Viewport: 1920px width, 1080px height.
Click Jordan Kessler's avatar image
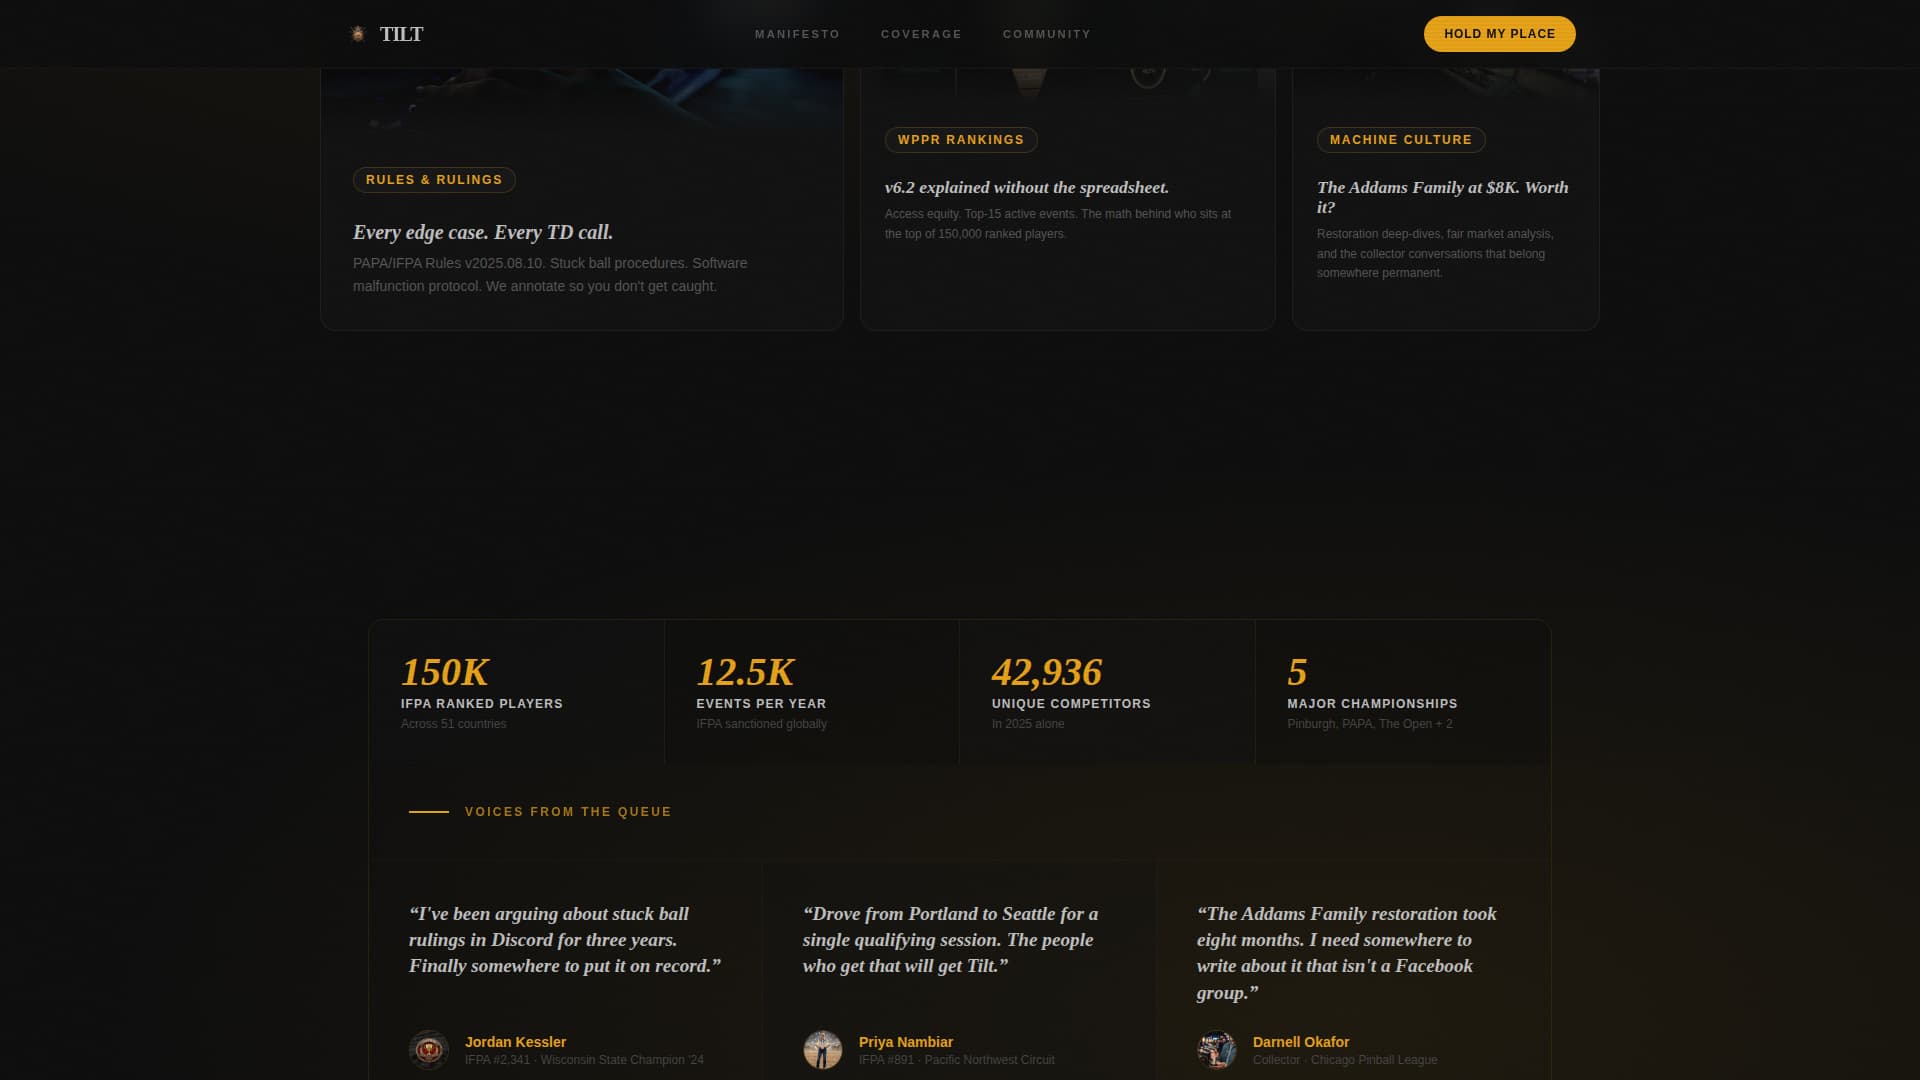pos(429,1050)
